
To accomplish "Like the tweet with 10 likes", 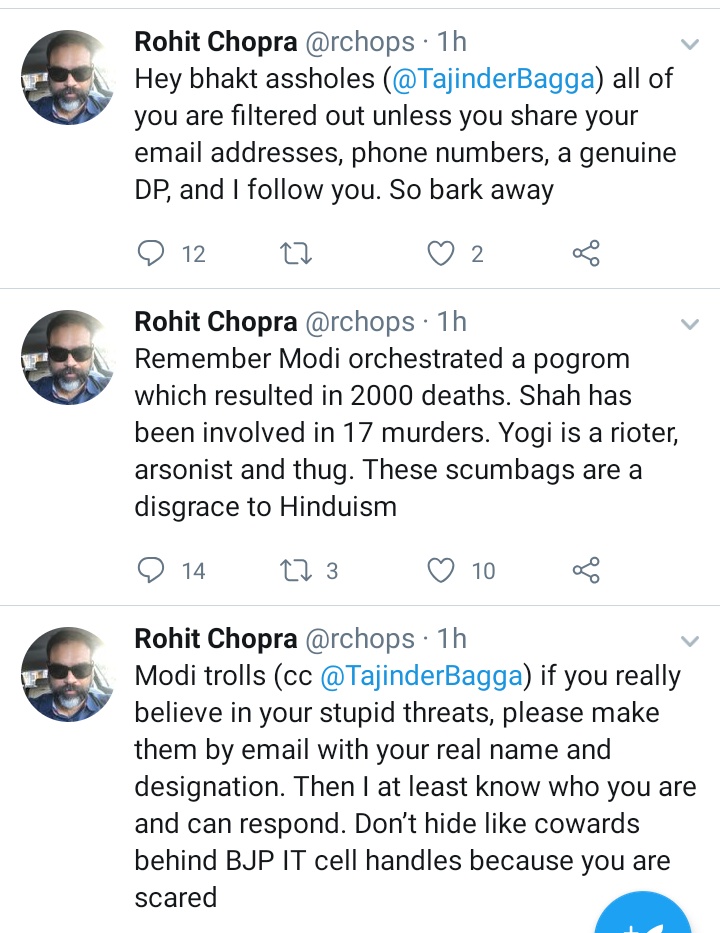I will [x=441, y=570].
